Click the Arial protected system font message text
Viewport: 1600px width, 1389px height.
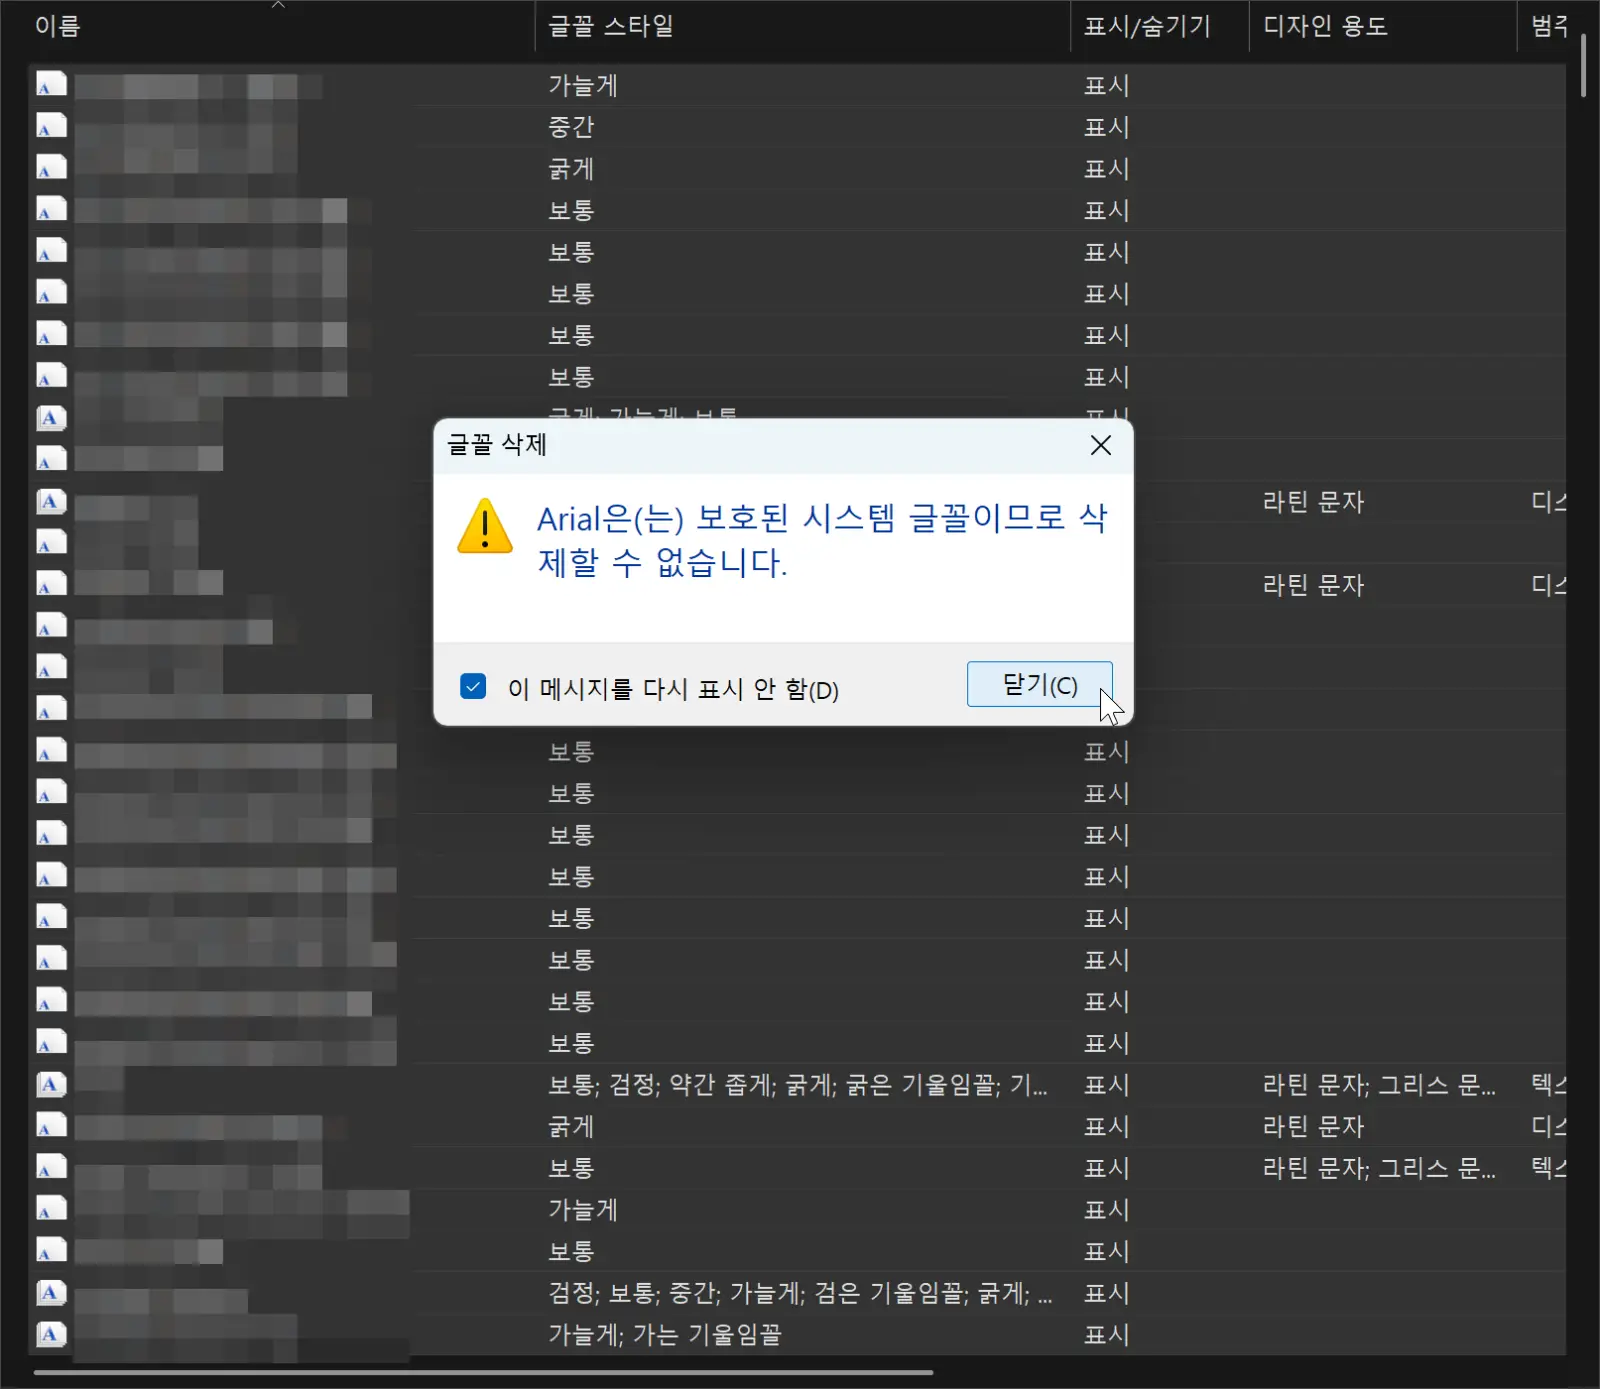(x=822, y=540)
